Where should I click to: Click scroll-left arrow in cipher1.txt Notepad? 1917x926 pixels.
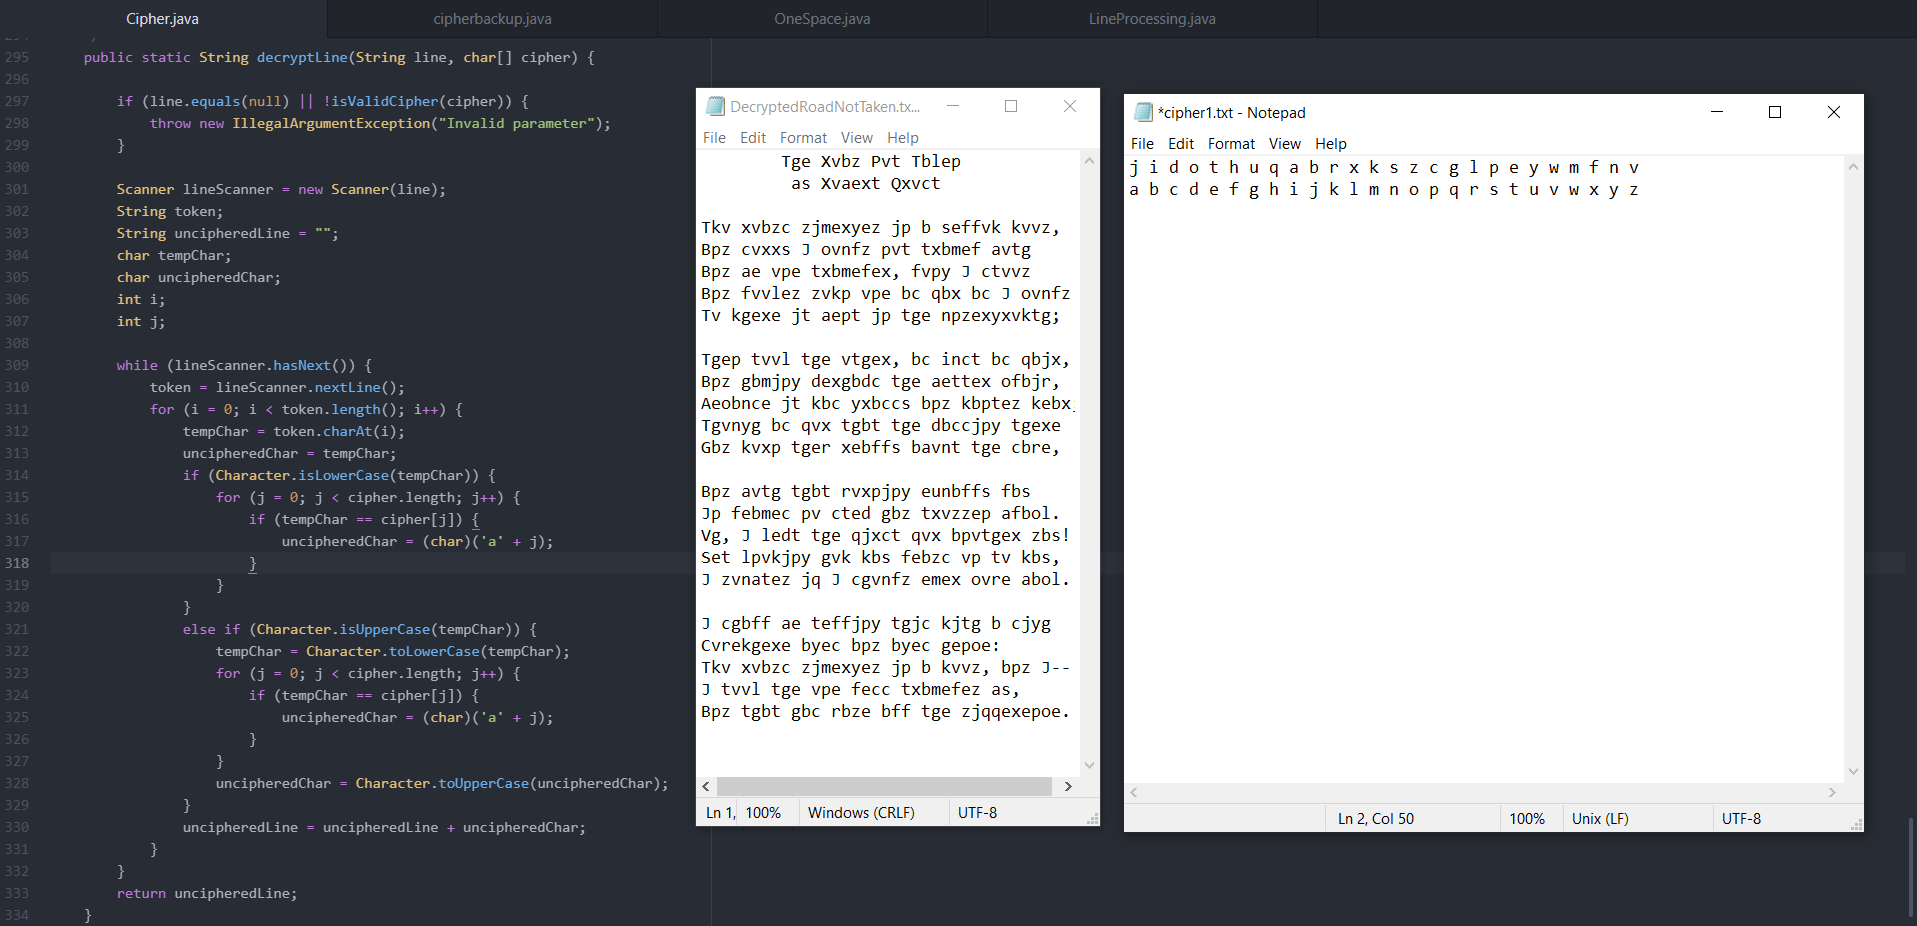click(1134, 792)
